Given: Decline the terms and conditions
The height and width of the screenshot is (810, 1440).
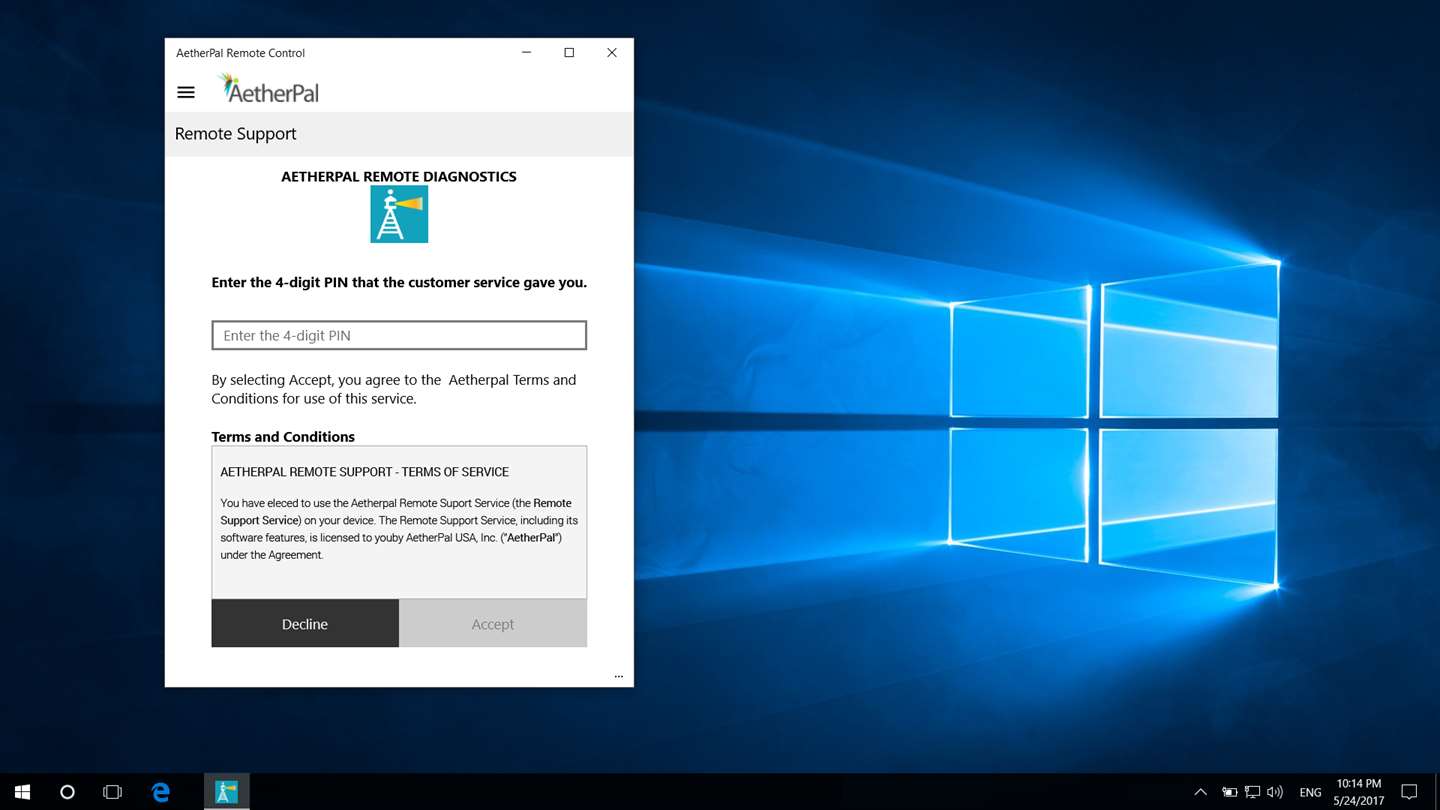Looking at the screenshot, I should click(305, 623).
